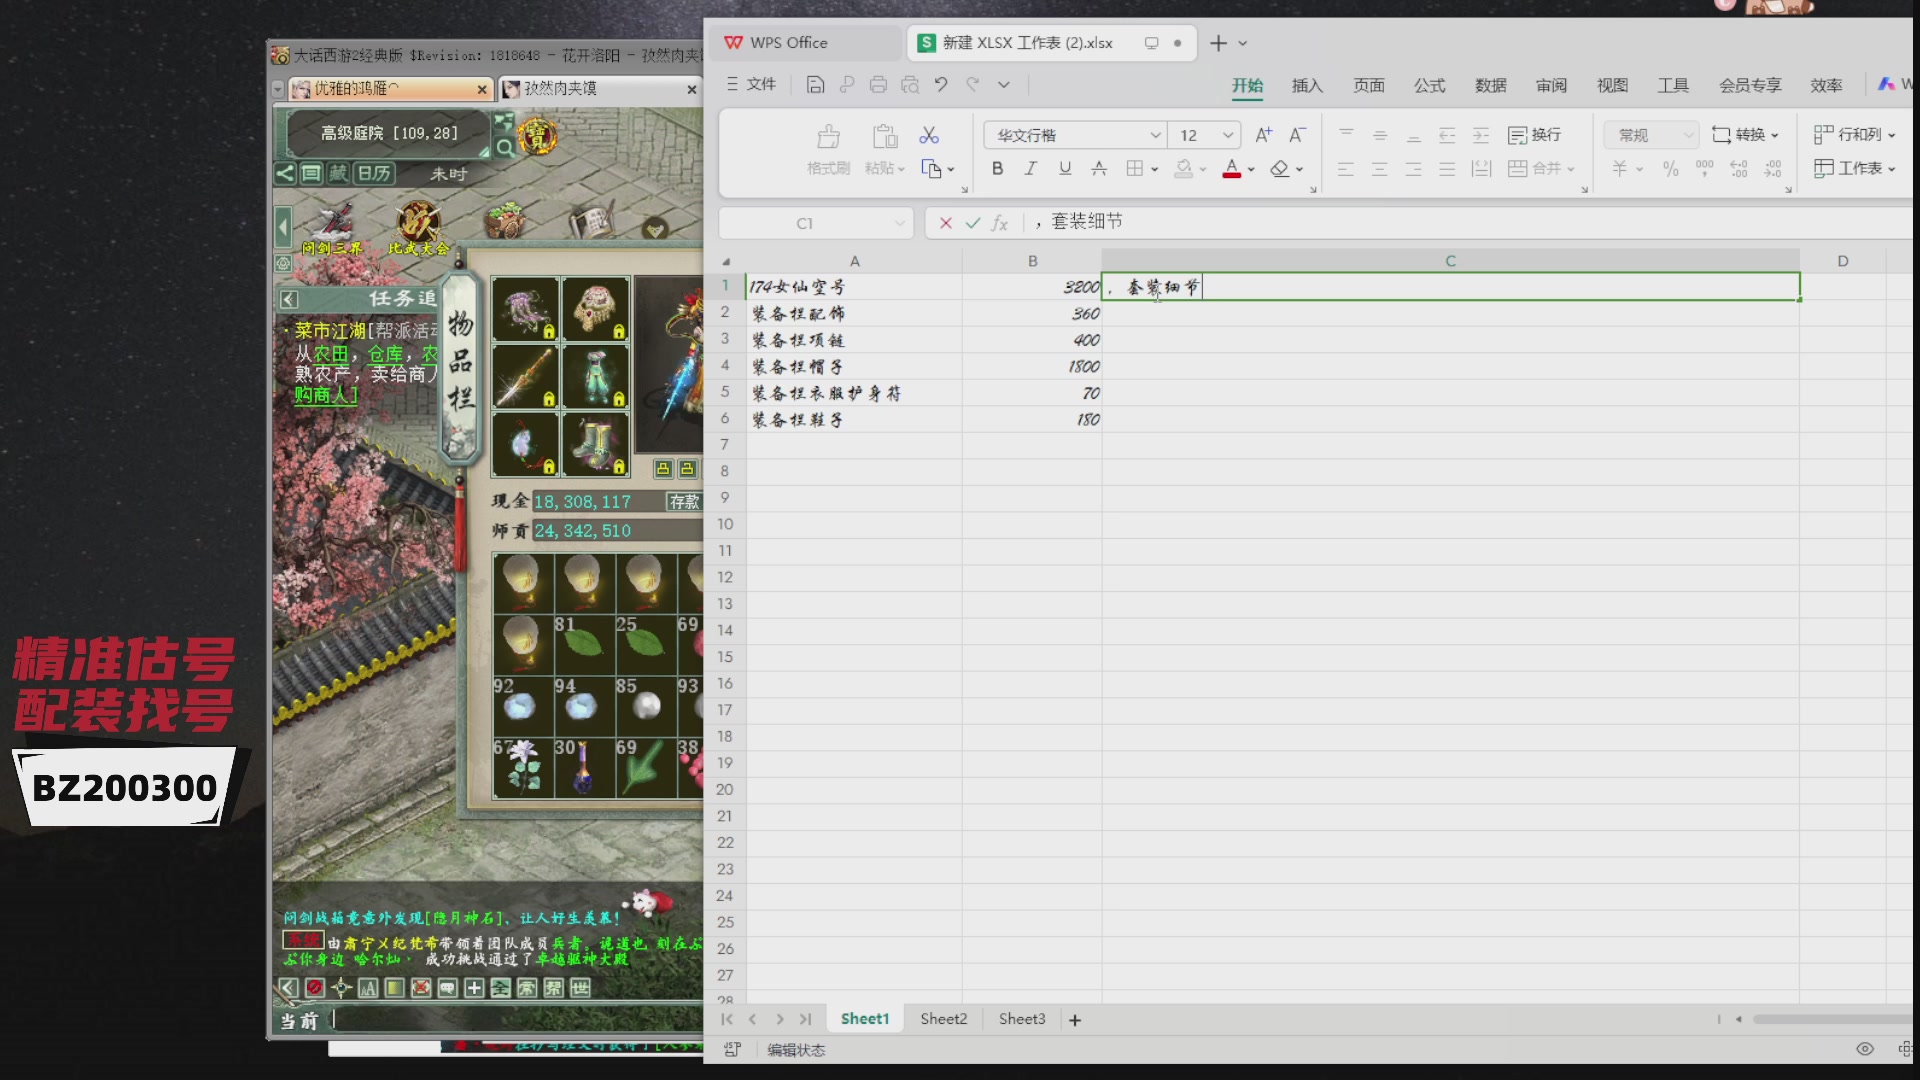Click the Redo arrow icon
The image size is (1920, 1080).
(972, 85)
